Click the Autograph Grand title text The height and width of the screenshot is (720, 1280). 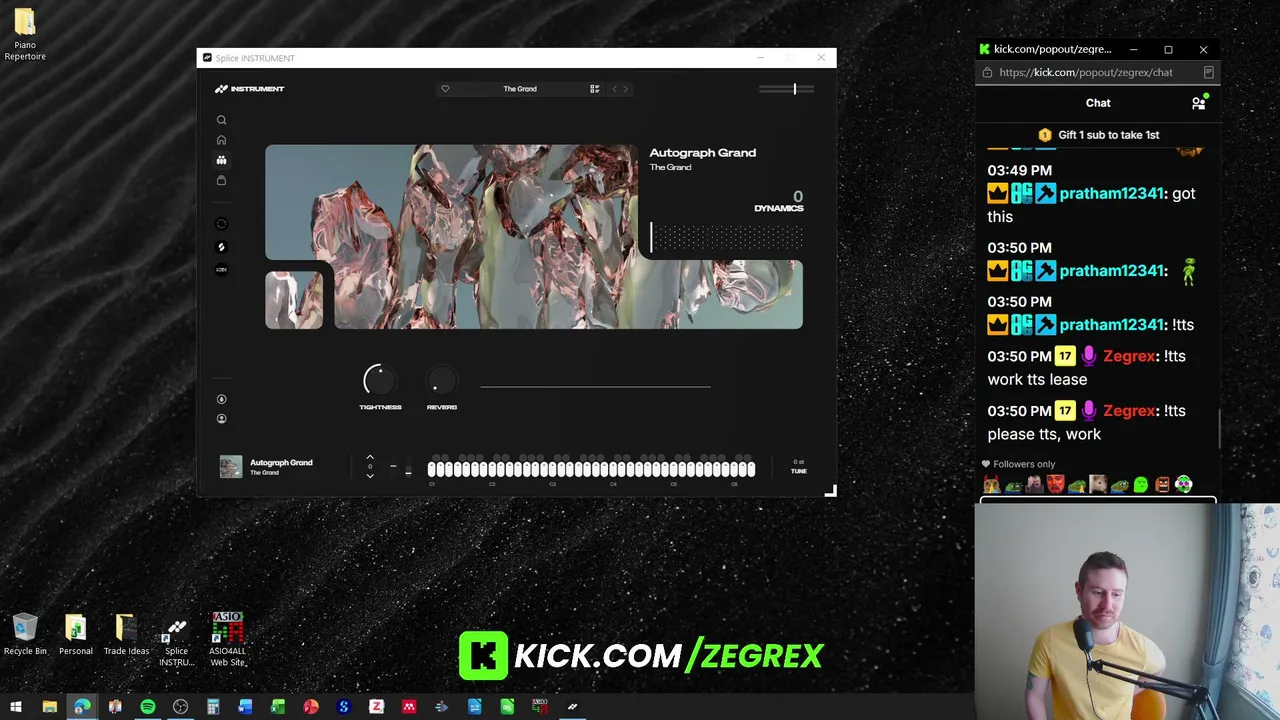point(703,153)
